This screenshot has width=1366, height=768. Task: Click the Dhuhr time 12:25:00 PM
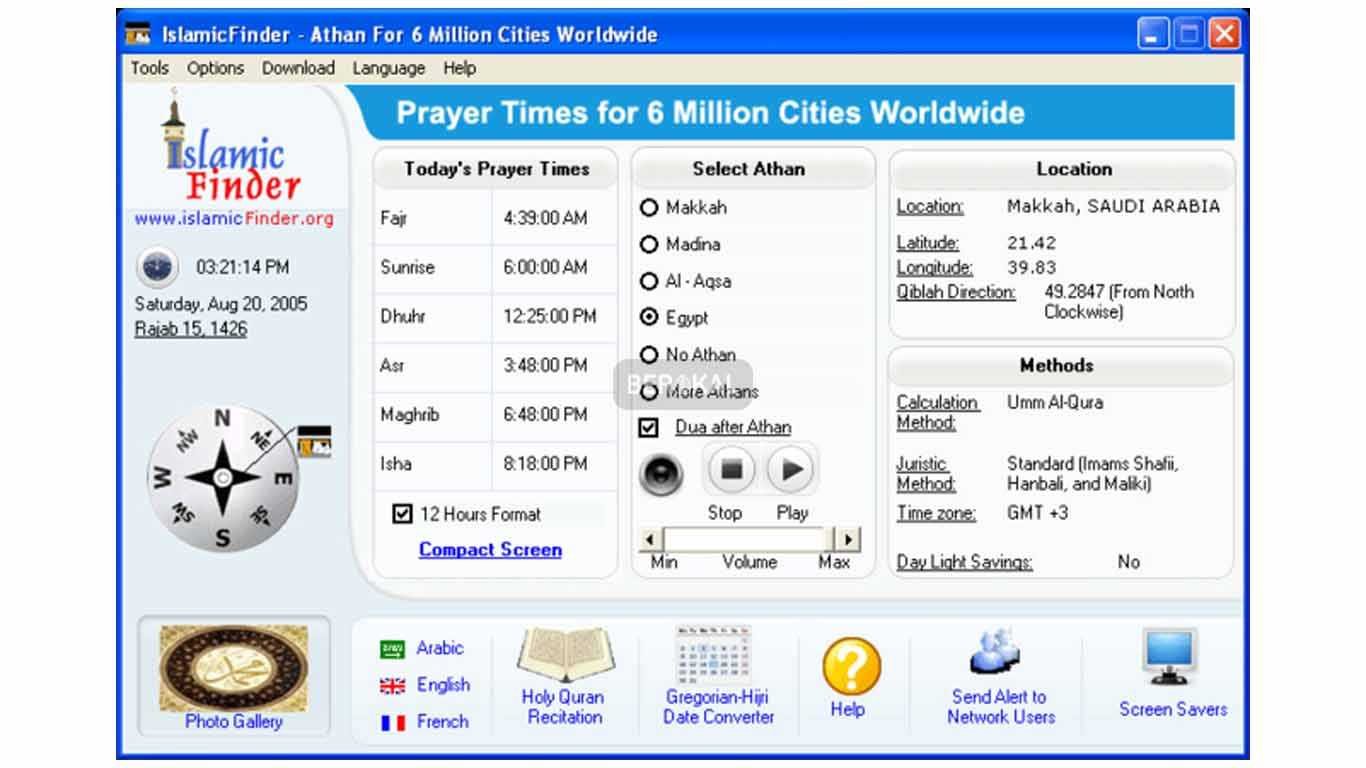tap(549, 316)
